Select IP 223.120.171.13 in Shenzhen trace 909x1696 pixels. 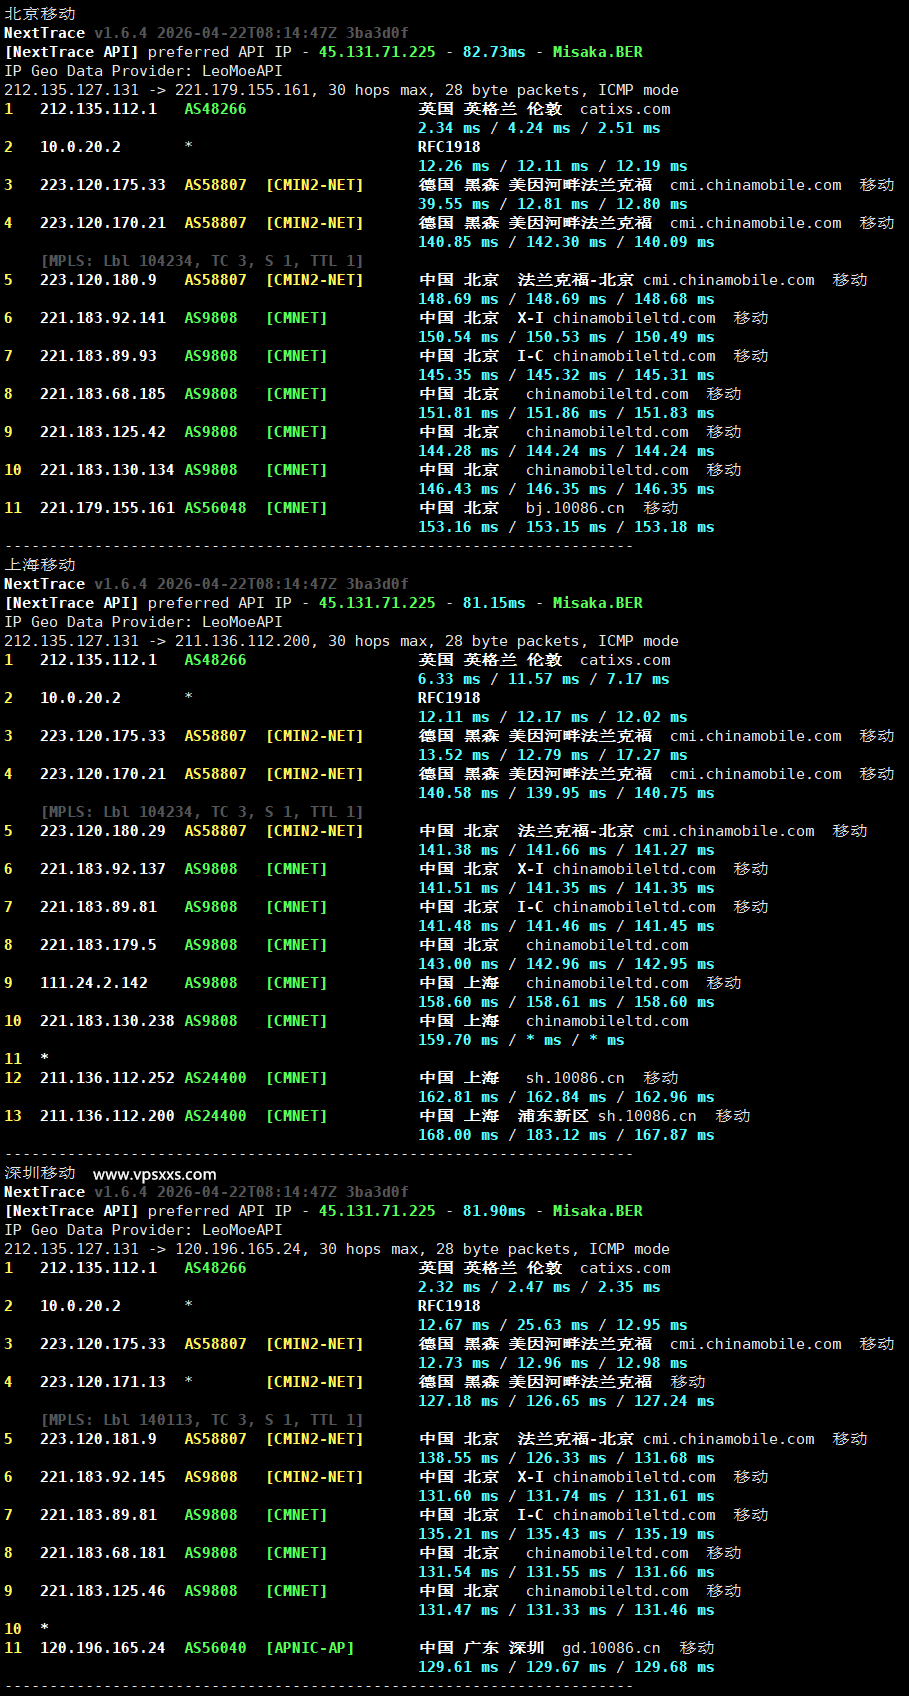click(103, 1382)
